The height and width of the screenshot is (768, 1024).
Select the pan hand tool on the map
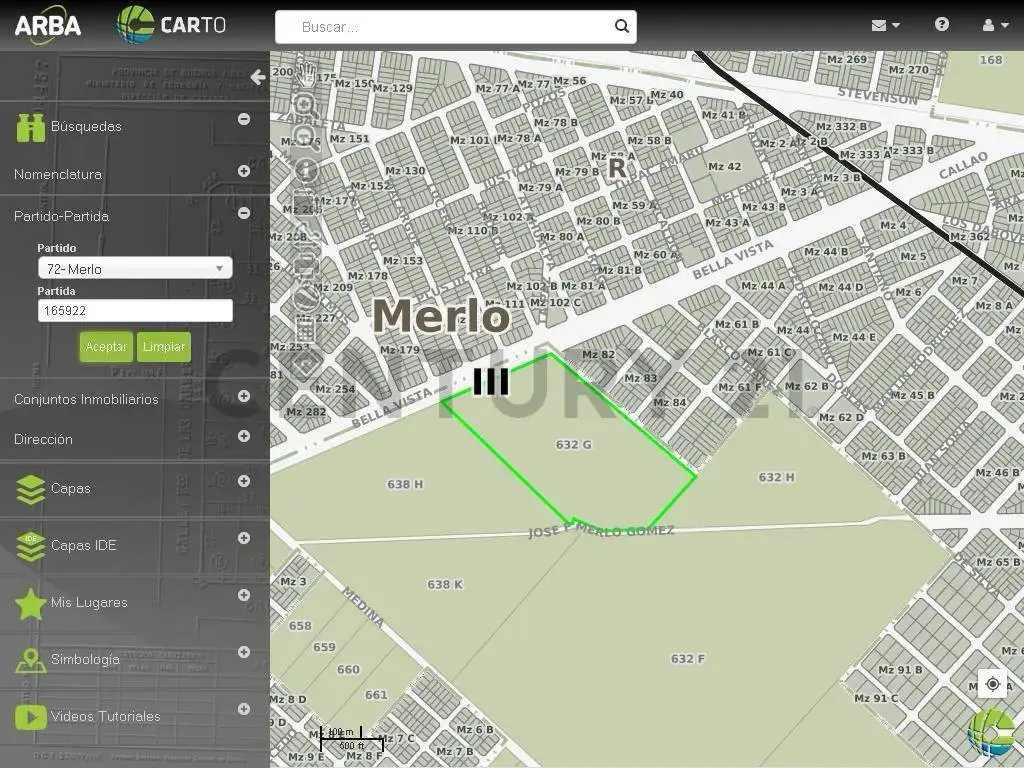pyautogui.click(x=305, y=74)
